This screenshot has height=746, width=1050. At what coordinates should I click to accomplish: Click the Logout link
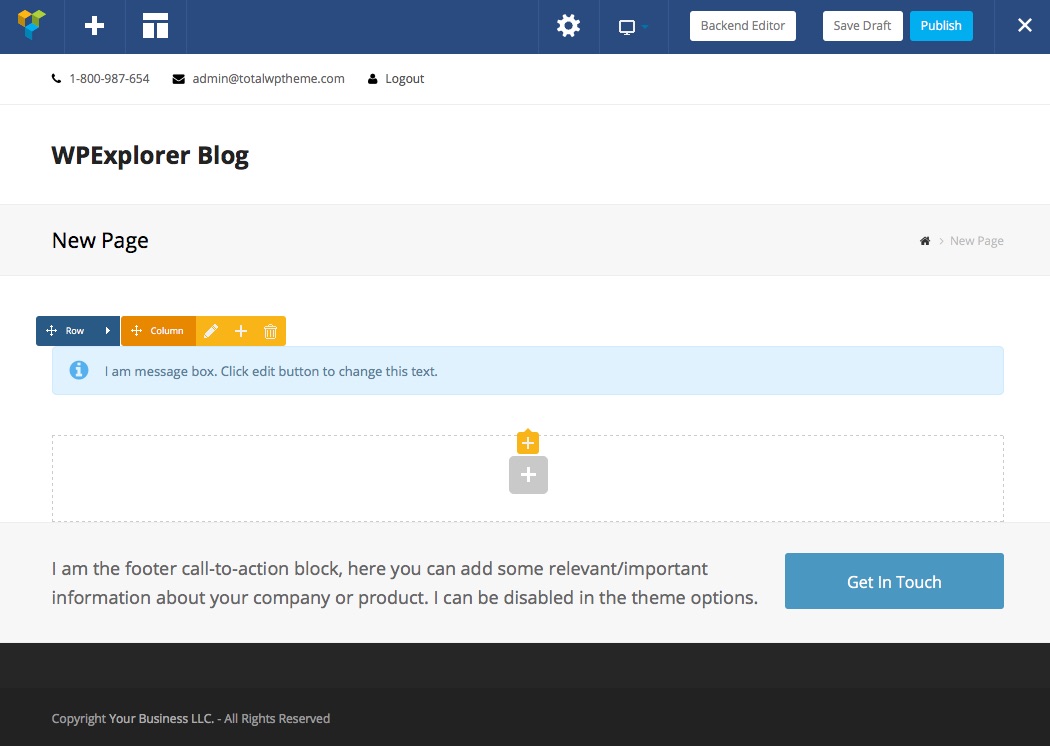404,78
